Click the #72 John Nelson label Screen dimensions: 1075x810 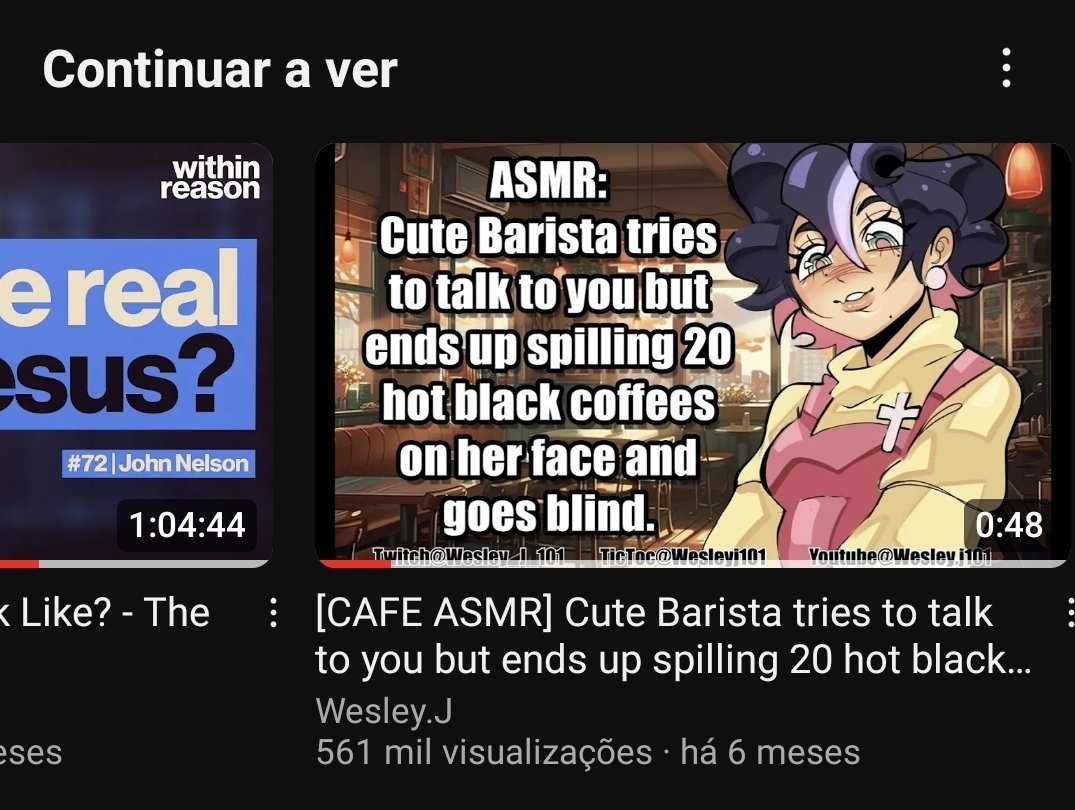[x=158, y=464]
